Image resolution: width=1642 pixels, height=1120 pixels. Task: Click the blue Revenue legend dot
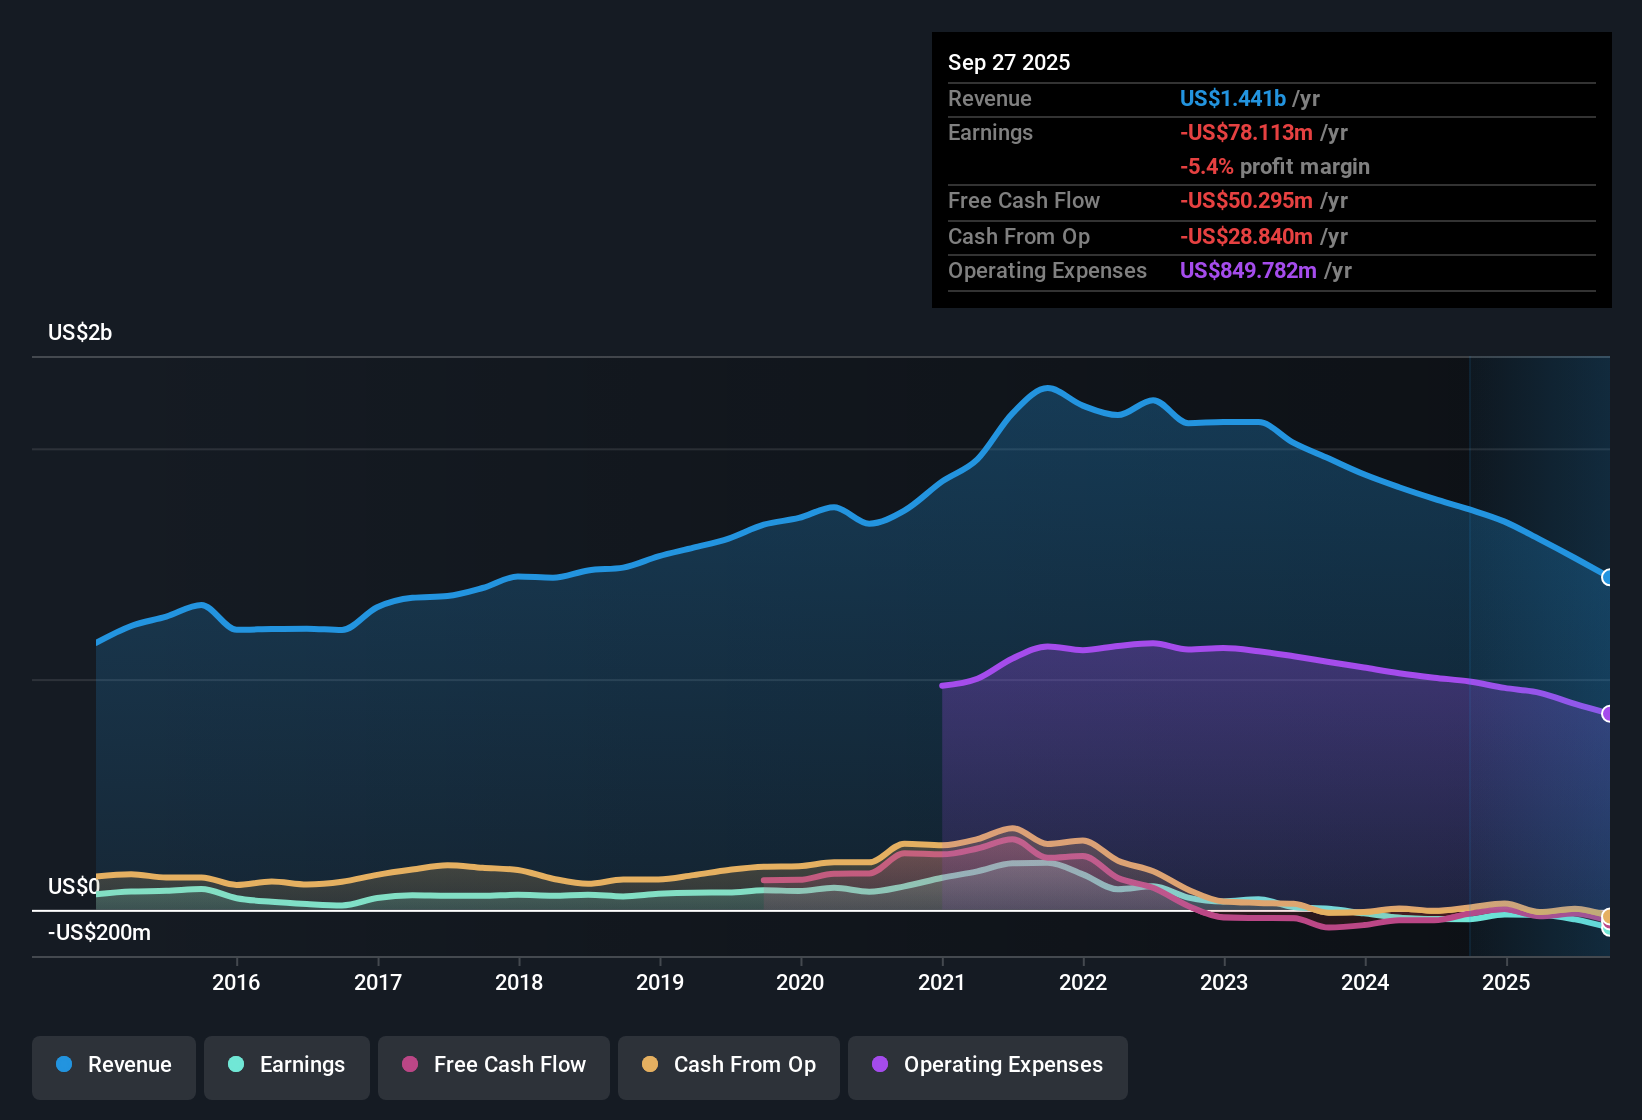64,1064
